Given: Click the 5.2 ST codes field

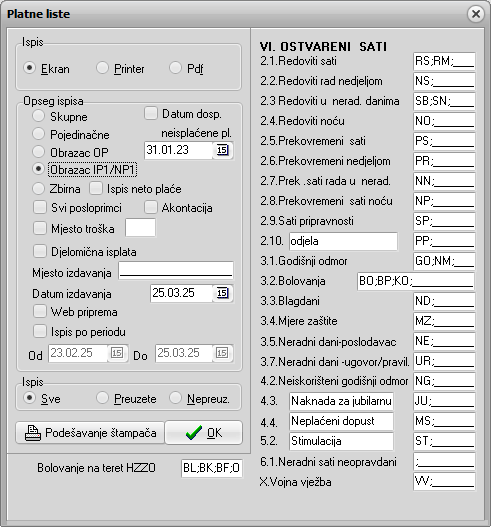Looking at the screenshot, I should click(x=444, y=441).
